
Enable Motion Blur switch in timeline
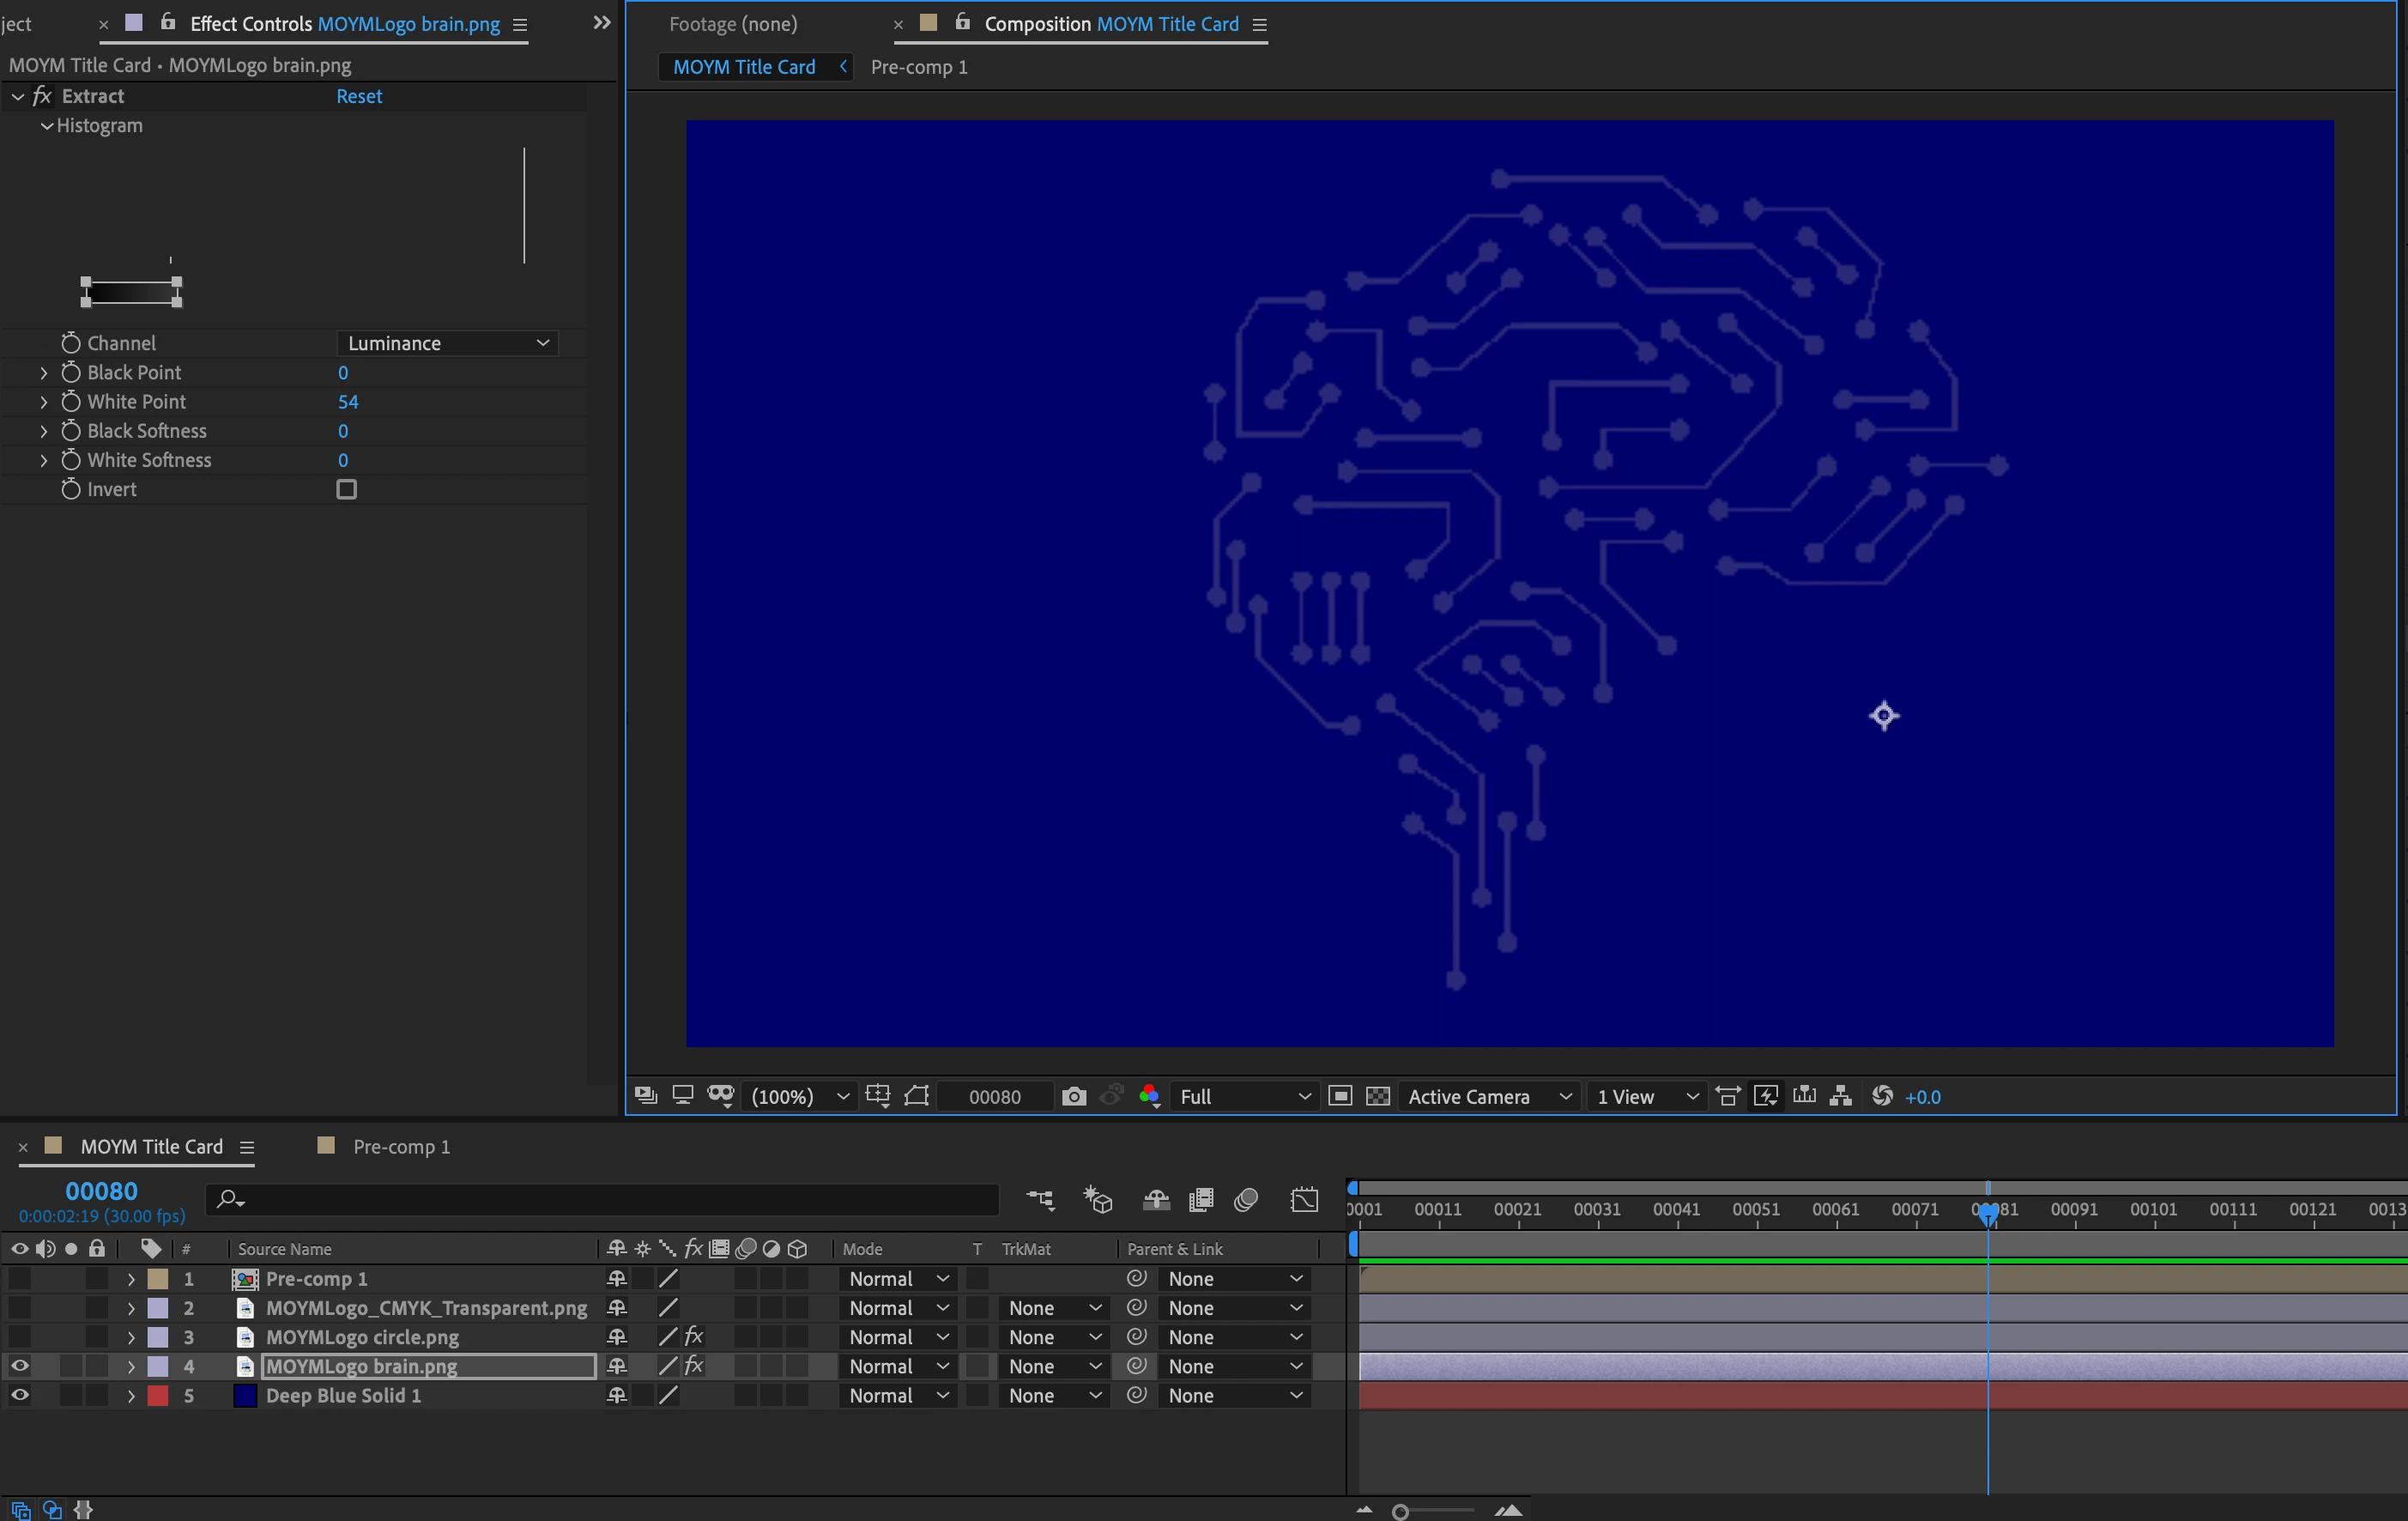1246,1200
